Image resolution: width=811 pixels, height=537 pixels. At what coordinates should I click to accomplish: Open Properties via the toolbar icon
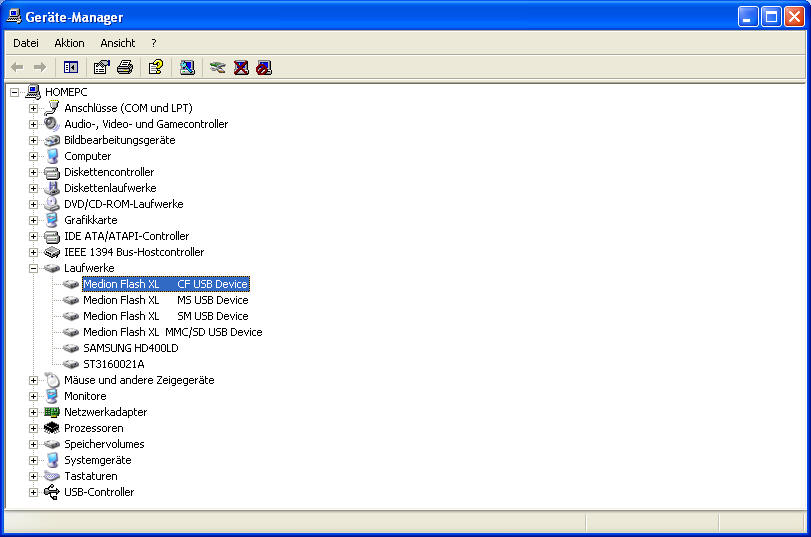pyautogui.click(x=101, y=67)
